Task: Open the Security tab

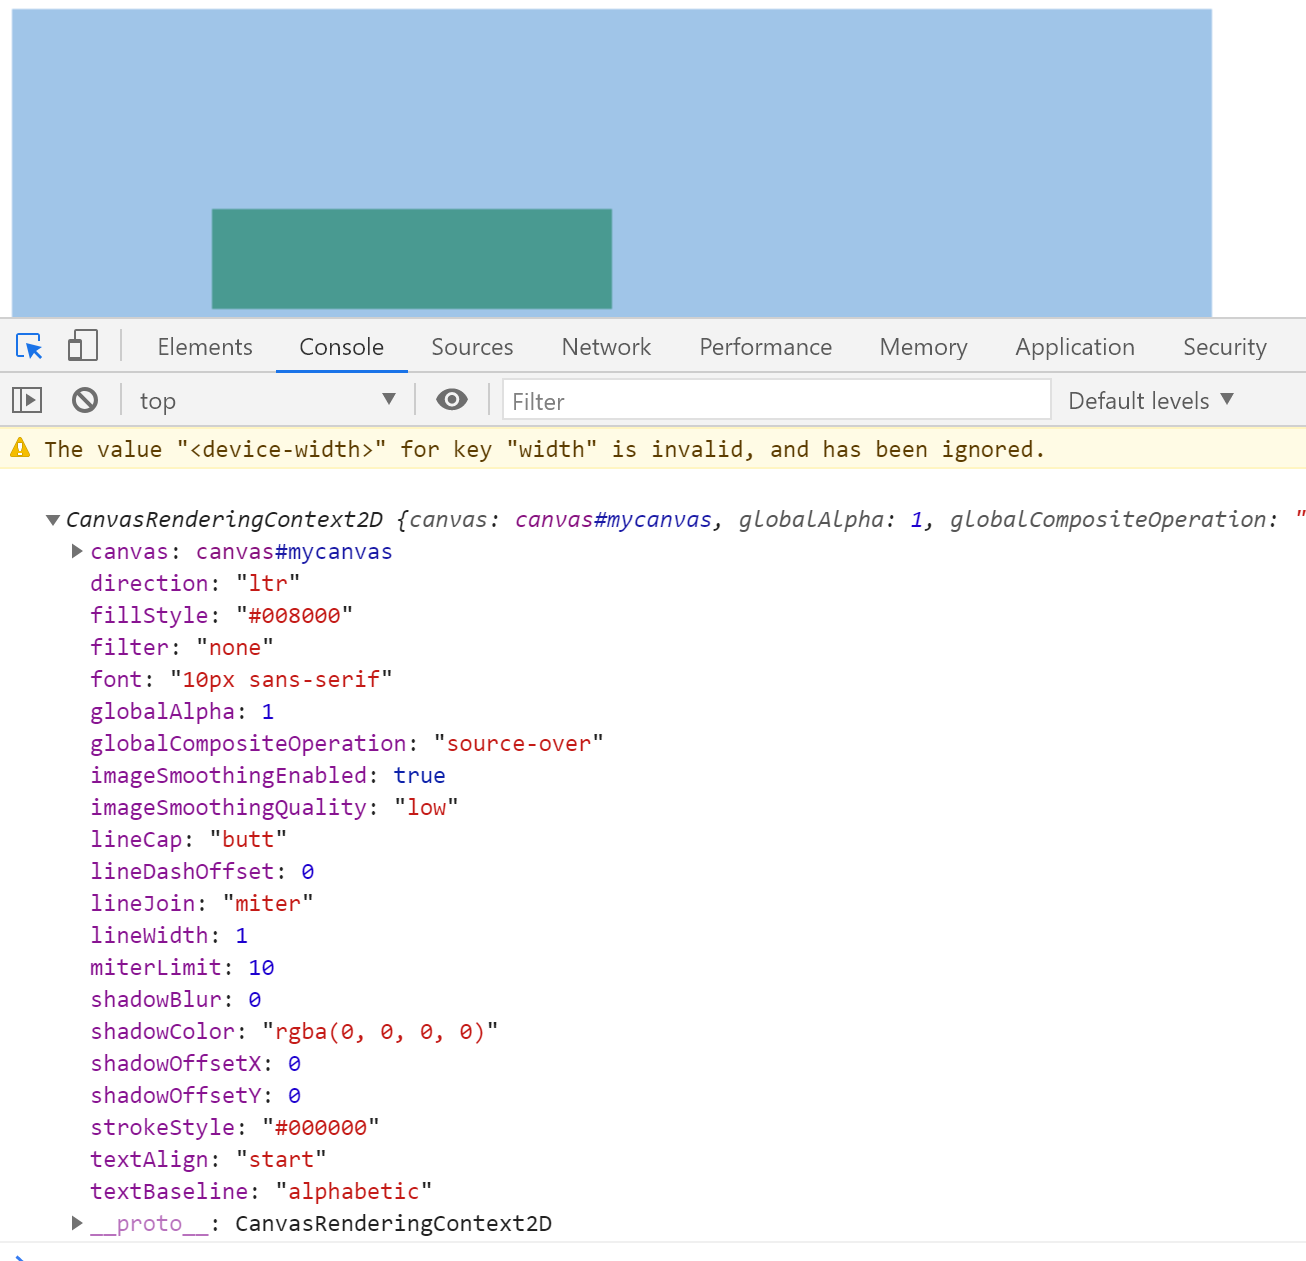Action: point(1225,347)
